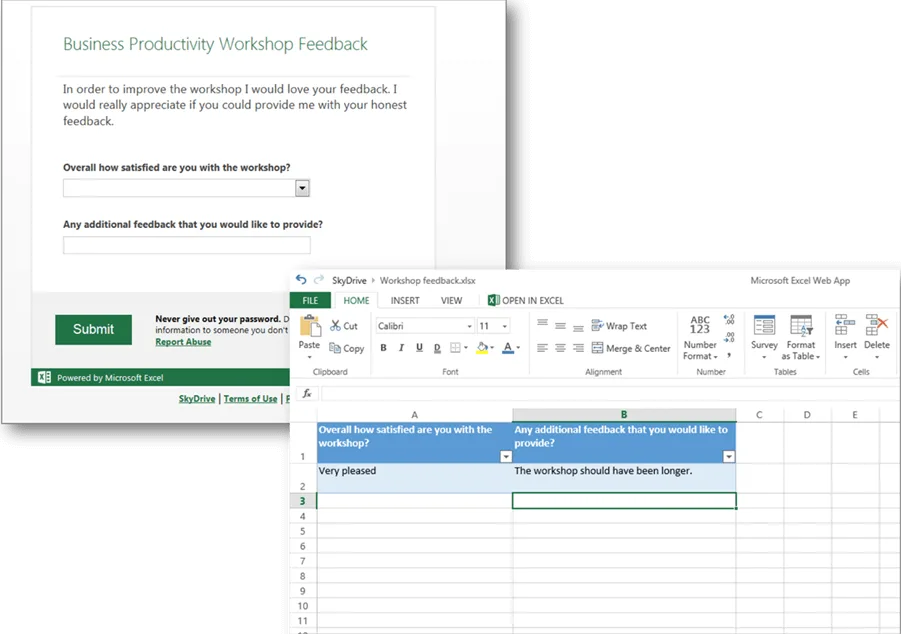This screenshot has width=901, height=634.
Task: Toggle Bold formatting
Action: click(383, 348)
